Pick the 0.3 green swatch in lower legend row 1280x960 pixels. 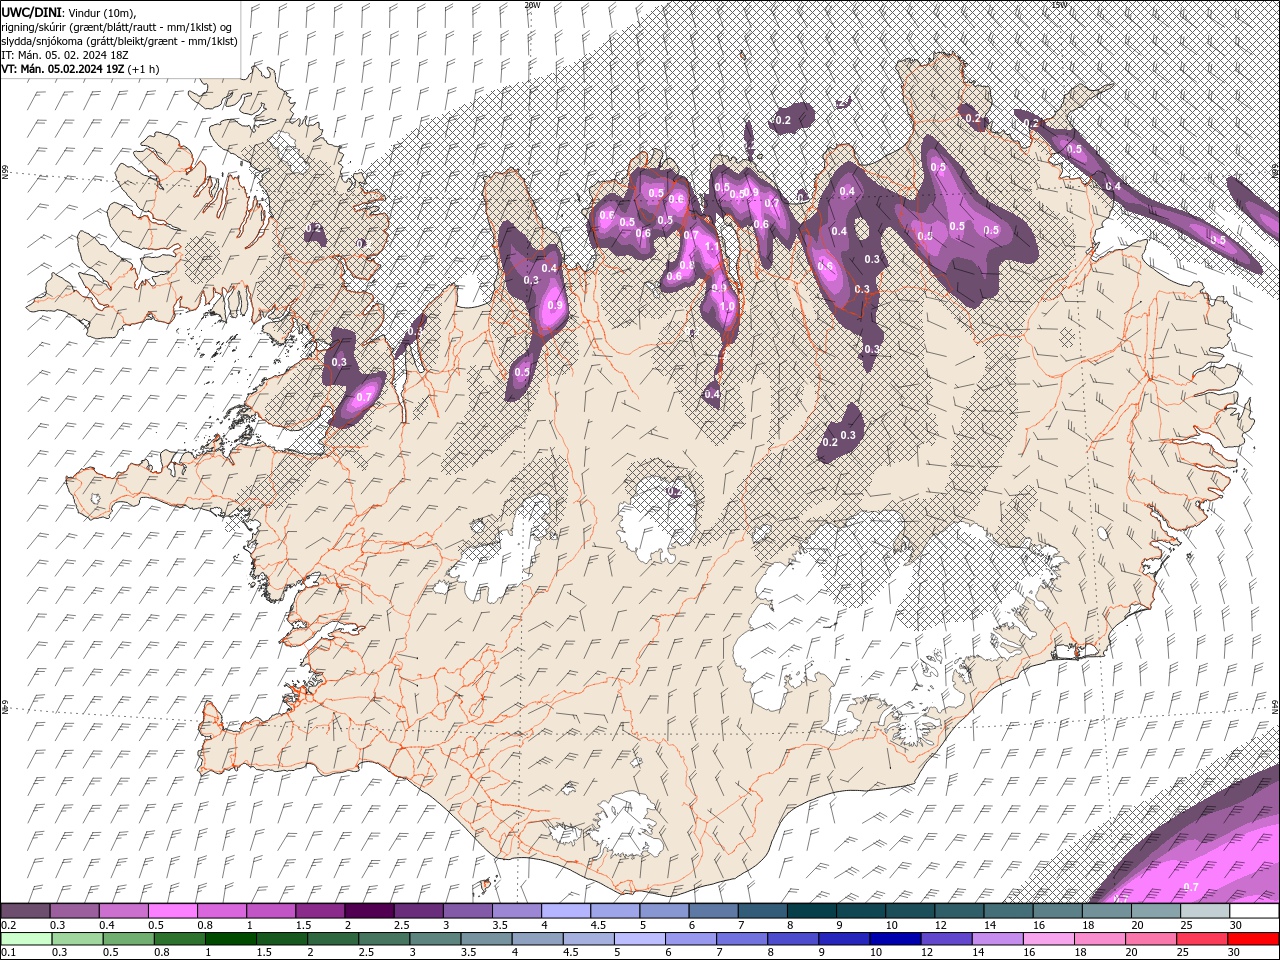tap(76, 939)
